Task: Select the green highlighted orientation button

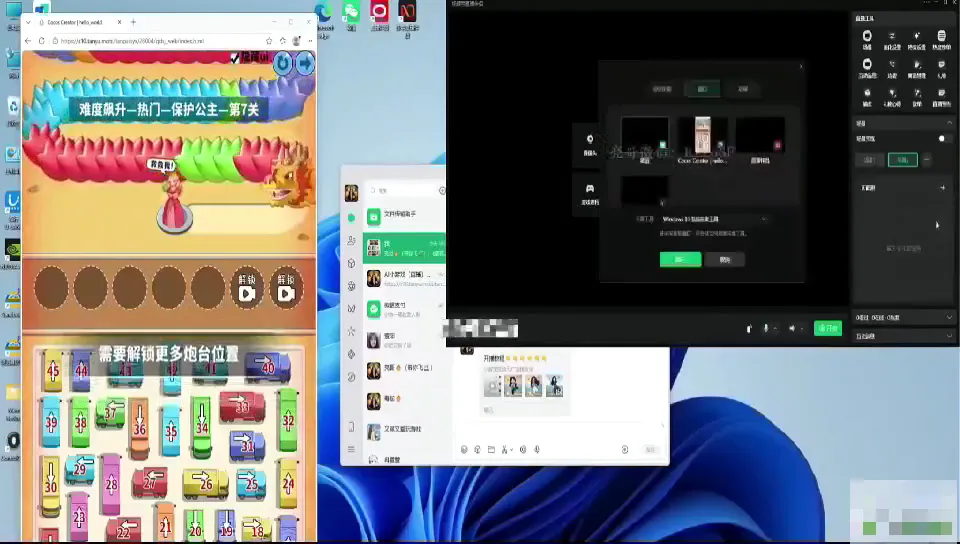Action: pos(902,160)
